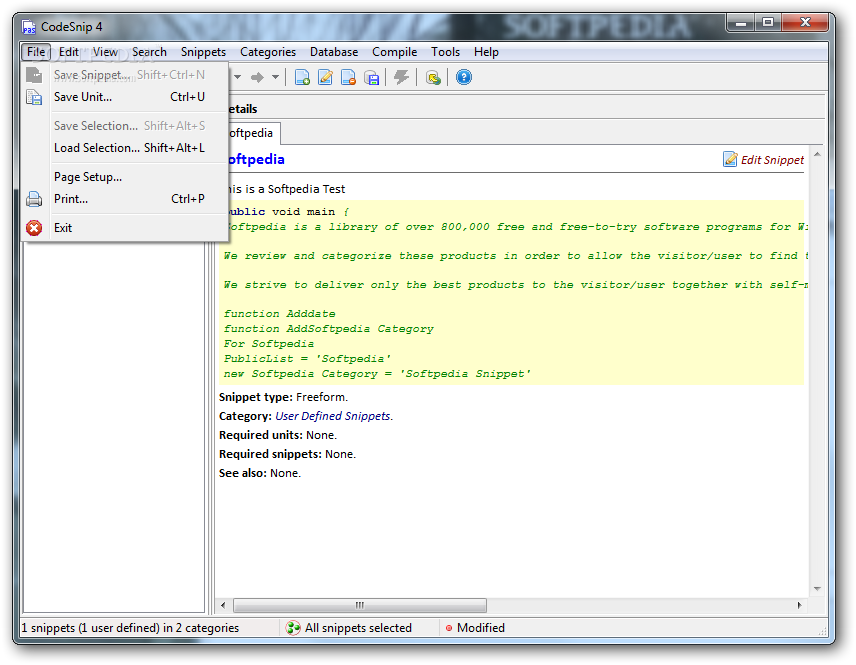Open the Edit menu
Image resolution: width=856 pixels, height=665 pixels.
[69, 52]
